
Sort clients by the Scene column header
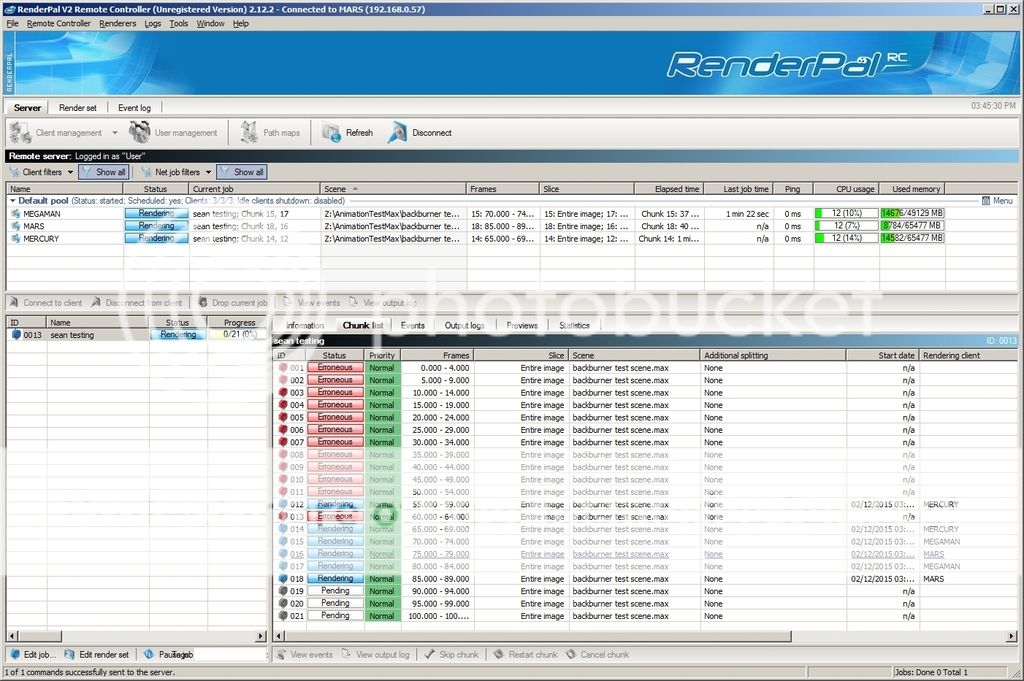[394, 189]
